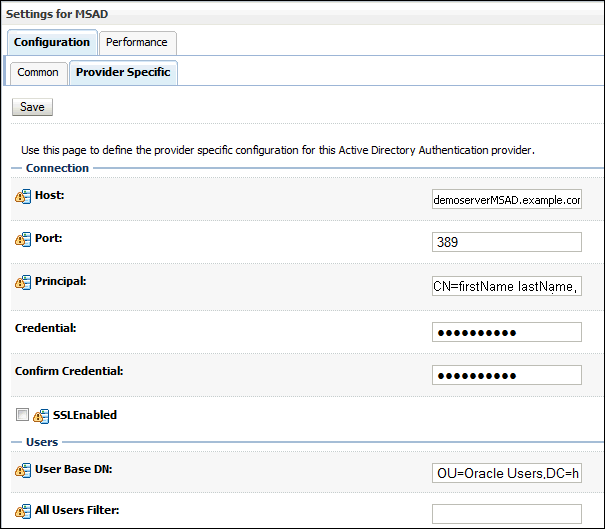This screenshot has height=529, width=605.
Task: Enable the SSLEnabled checkbox
Action: (22, 415)
